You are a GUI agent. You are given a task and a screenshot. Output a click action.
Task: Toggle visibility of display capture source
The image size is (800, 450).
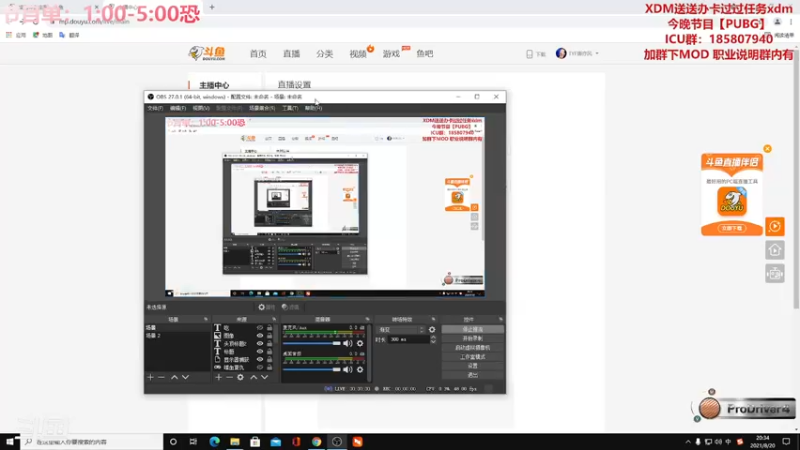pyautogui.click(x=260, y=360)
